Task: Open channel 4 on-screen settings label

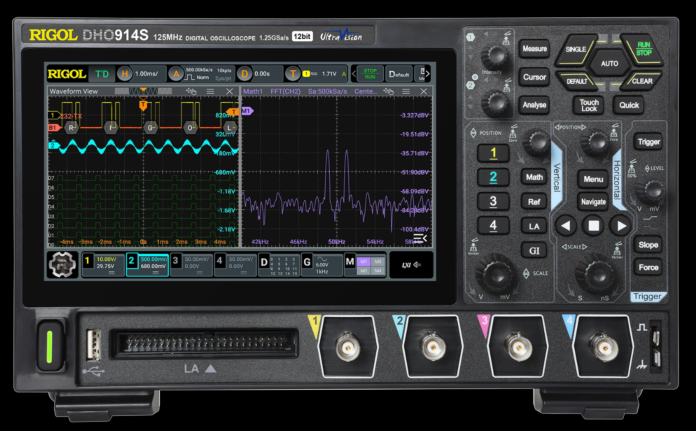Action: click(235, 265)
